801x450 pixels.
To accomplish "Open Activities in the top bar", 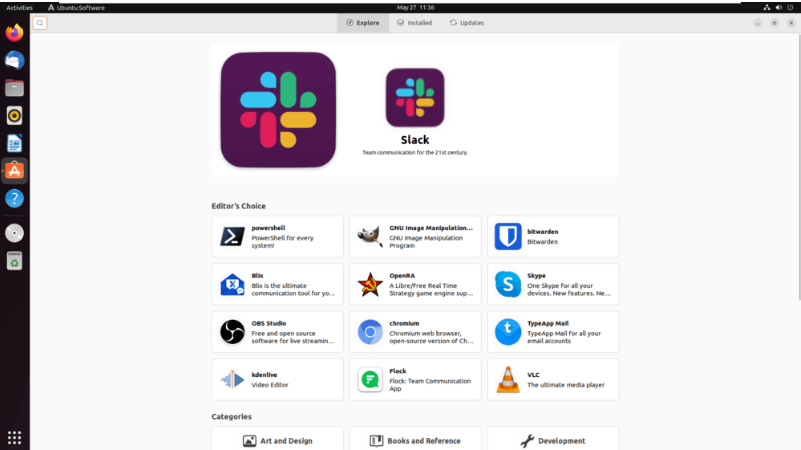I will 19,8.
